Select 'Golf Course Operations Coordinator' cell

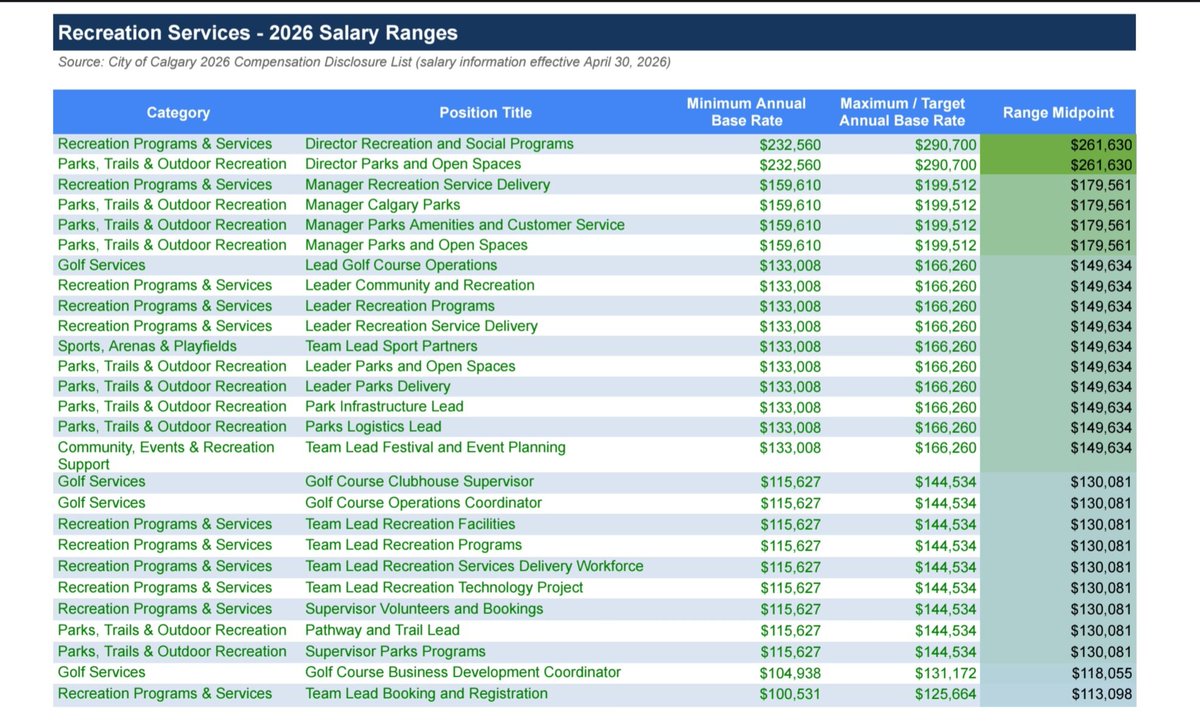tap(423, 502)
